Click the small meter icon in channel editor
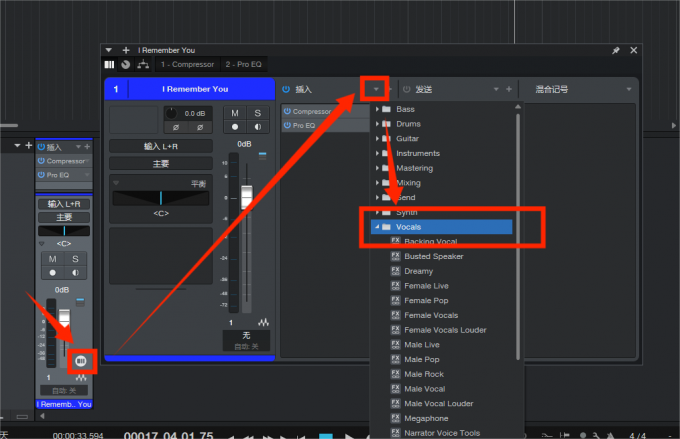 pos(262,156)
